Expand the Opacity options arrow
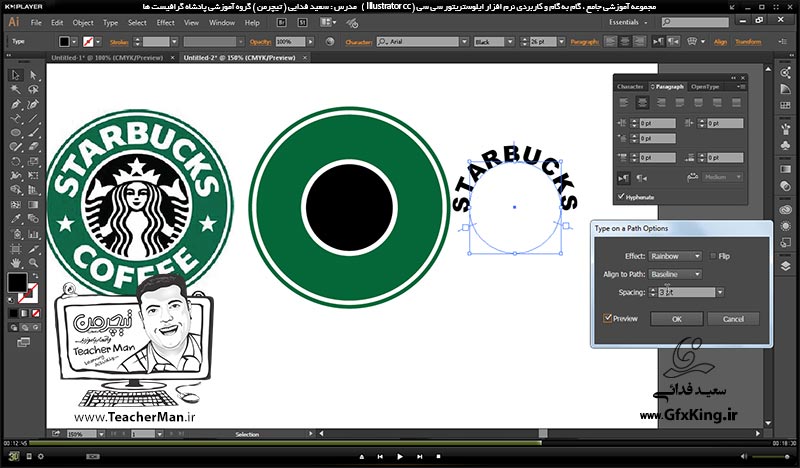 point(311,42)
